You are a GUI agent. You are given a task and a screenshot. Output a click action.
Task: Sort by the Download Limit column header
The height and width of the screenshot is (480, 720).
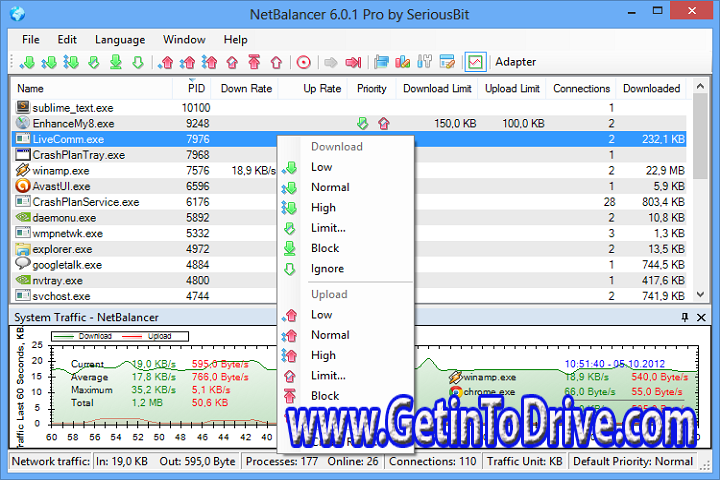tap(437, 89)
